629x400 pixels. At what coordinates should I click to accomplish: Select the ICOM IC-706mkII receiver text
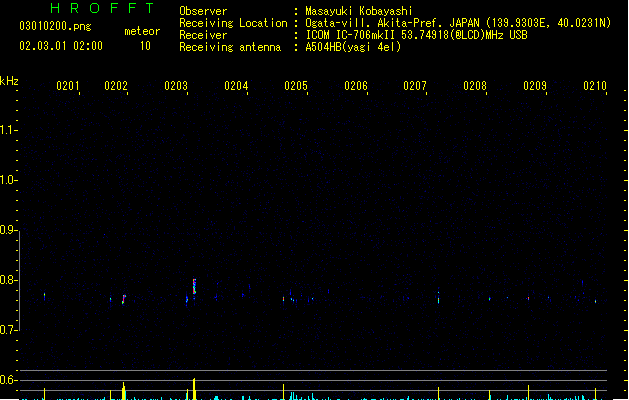coord(416,35)
